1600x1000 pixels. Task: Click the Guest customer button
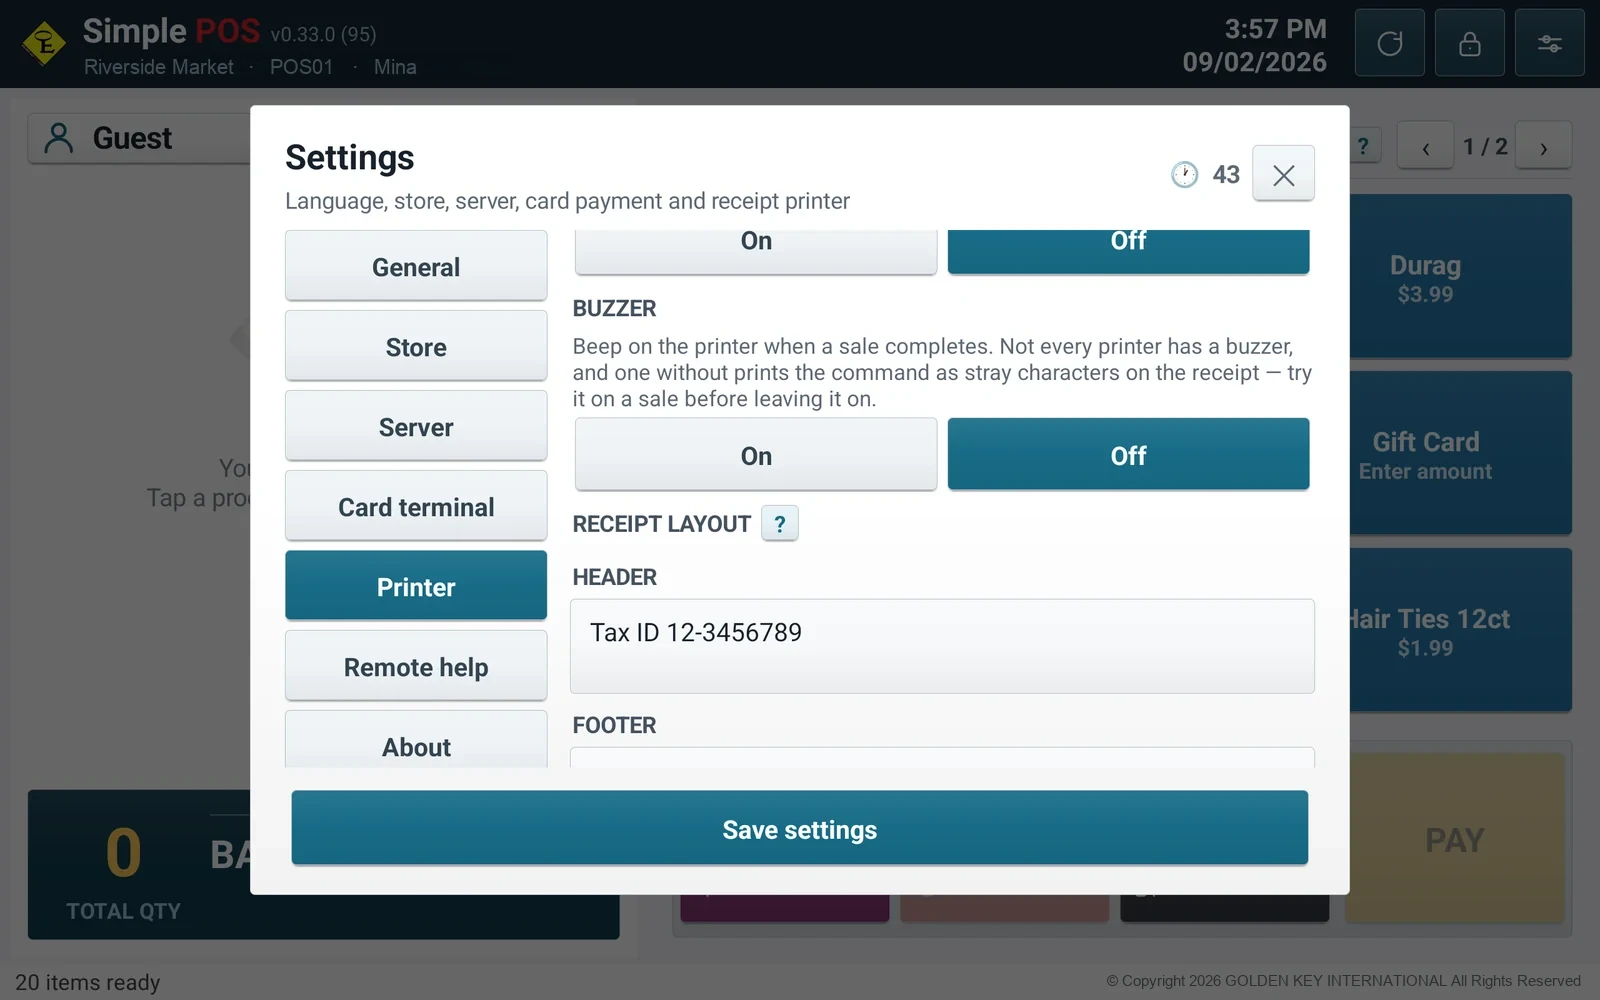click(x=139, y=138)
